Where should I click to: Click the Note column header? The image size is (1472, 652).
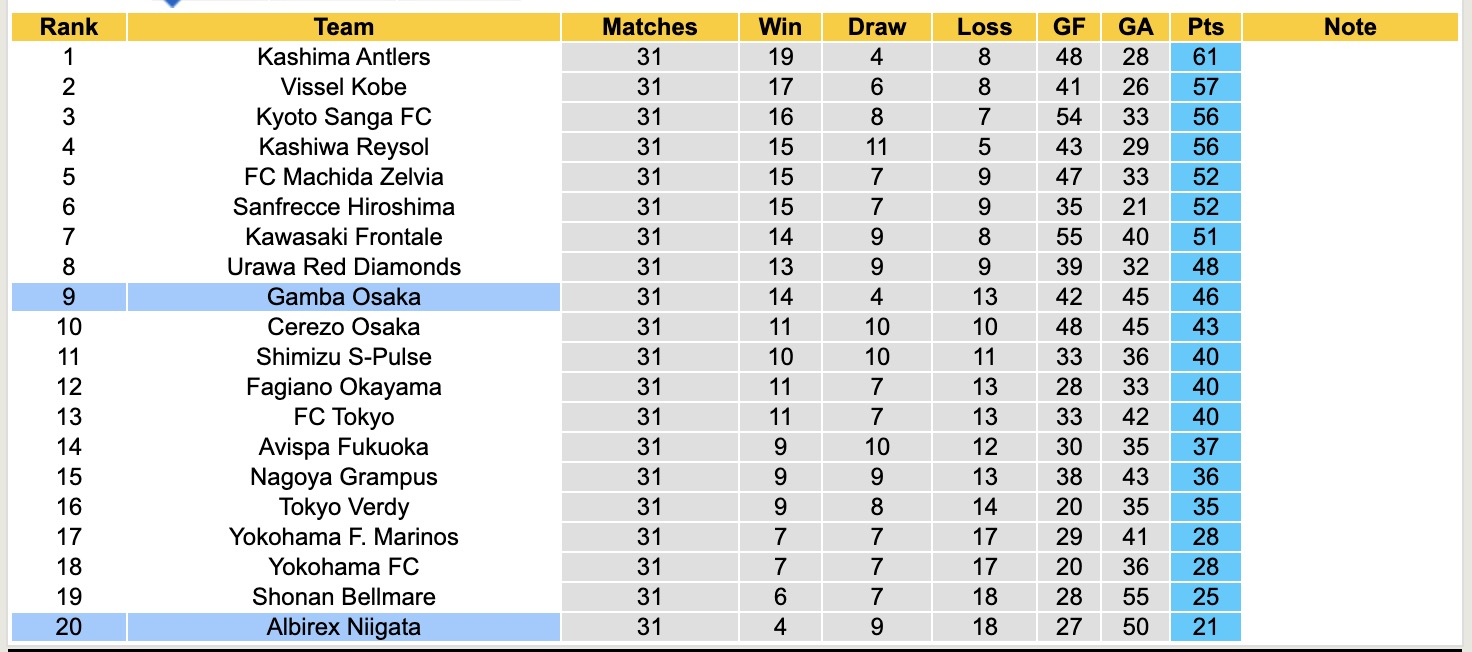pyautogui.click(x=1350, y=27)
